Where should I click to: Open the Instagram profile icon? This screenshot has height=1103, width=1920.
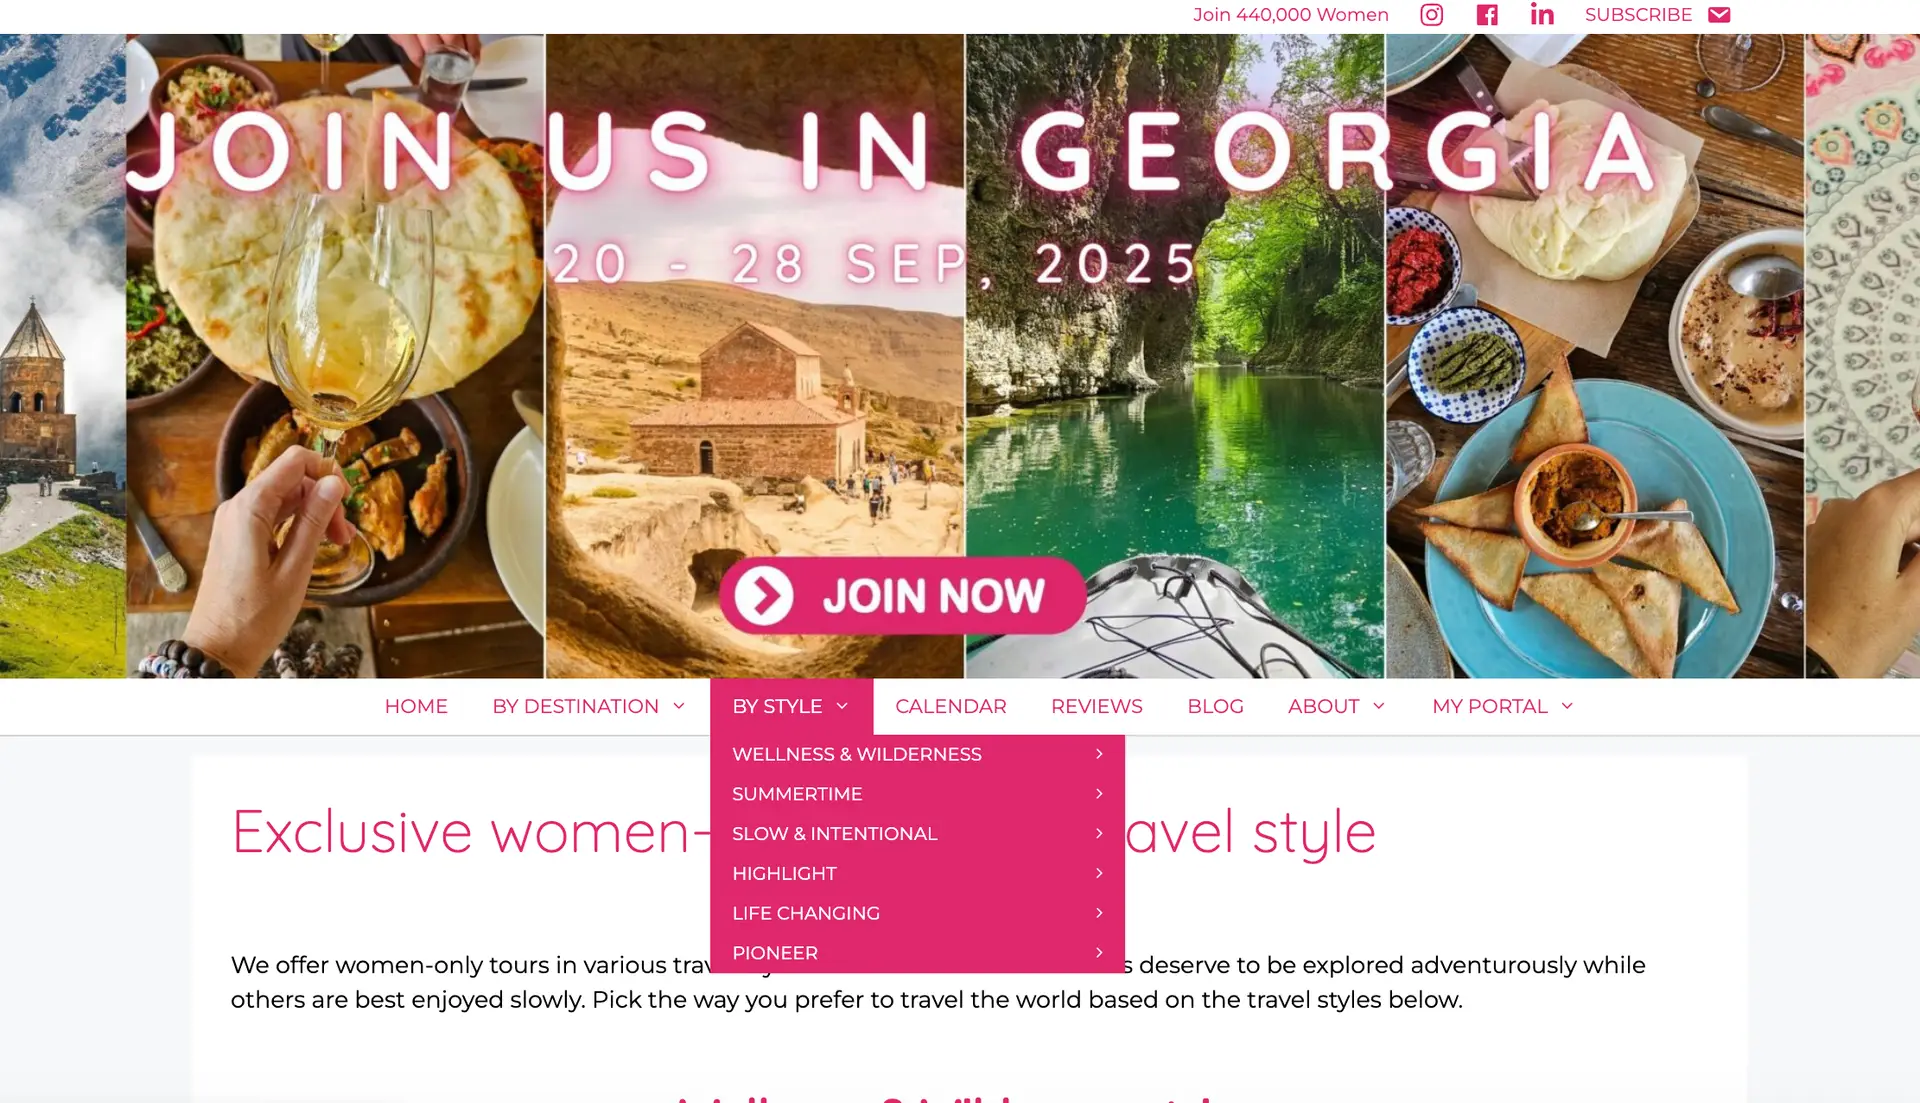click(1432, 15)
